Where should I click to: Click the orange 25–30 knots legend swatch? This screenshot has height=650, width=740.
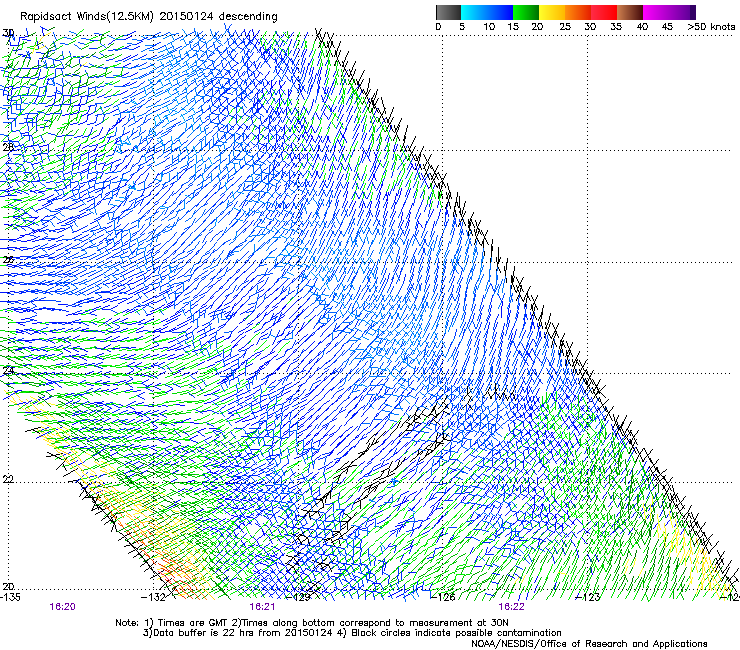(578, 12)
